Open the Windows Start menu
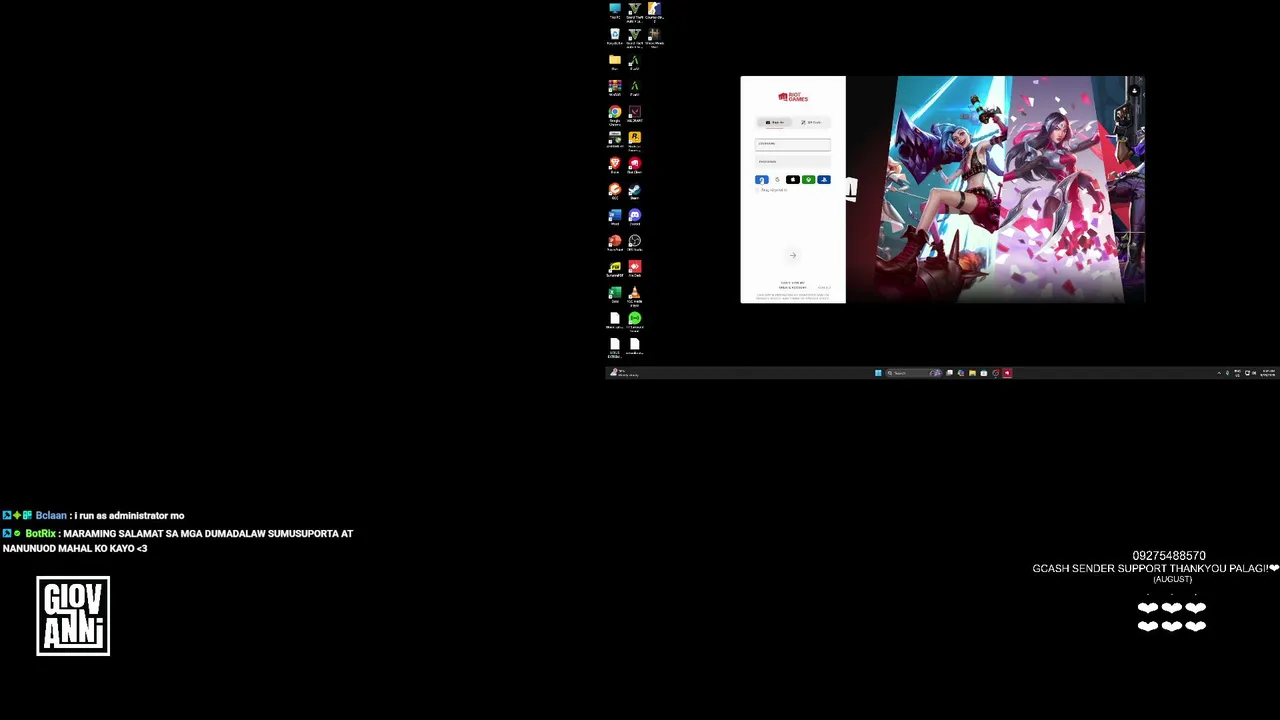The width and height of the screenshot is (1280, 720). click(878, 373)
